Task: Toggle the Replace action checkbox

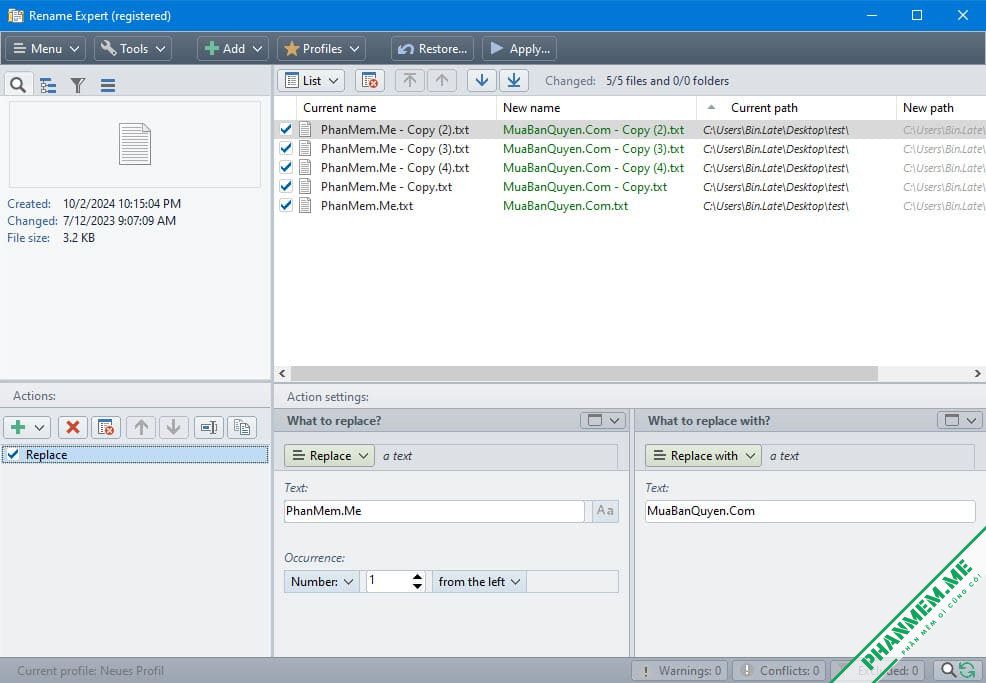Action: [x=13, y=454]
